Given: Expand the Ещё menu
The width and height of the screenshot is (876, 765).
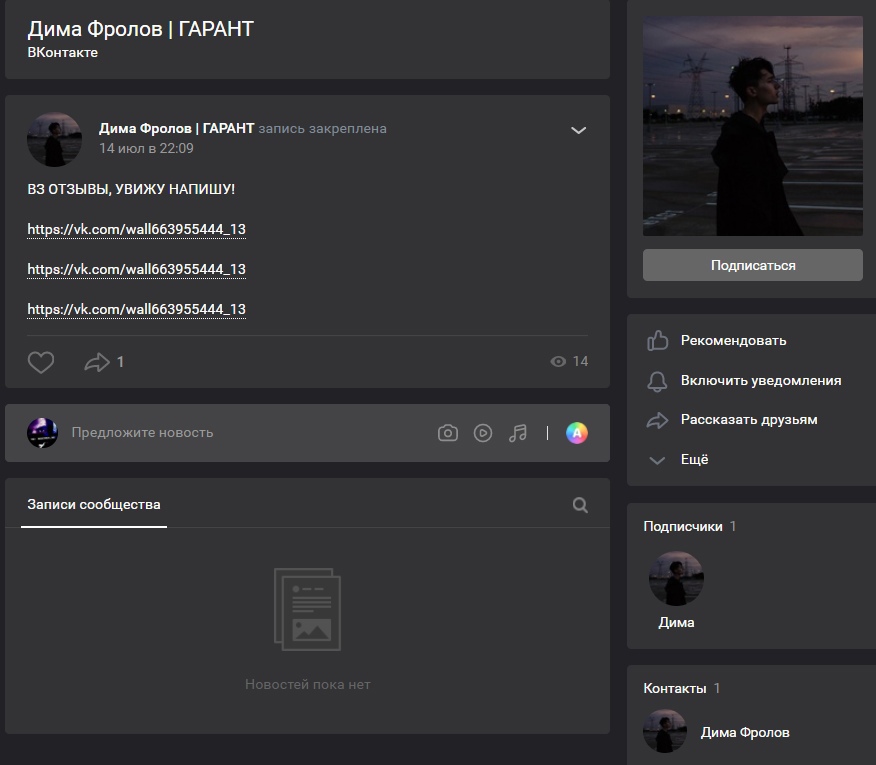Looking at the screenshot, I should click(x=693, y=460).
